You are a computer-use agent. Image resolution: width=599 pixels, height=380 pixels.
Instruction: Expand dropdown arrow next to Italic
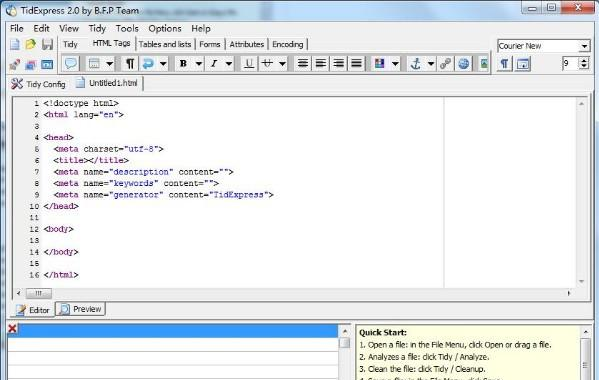229,63
